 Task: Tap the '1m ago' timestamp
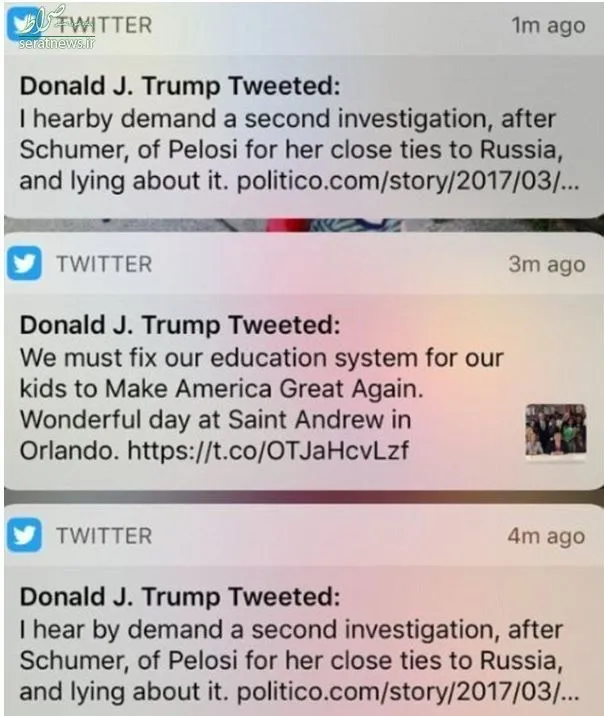point(548,26)
